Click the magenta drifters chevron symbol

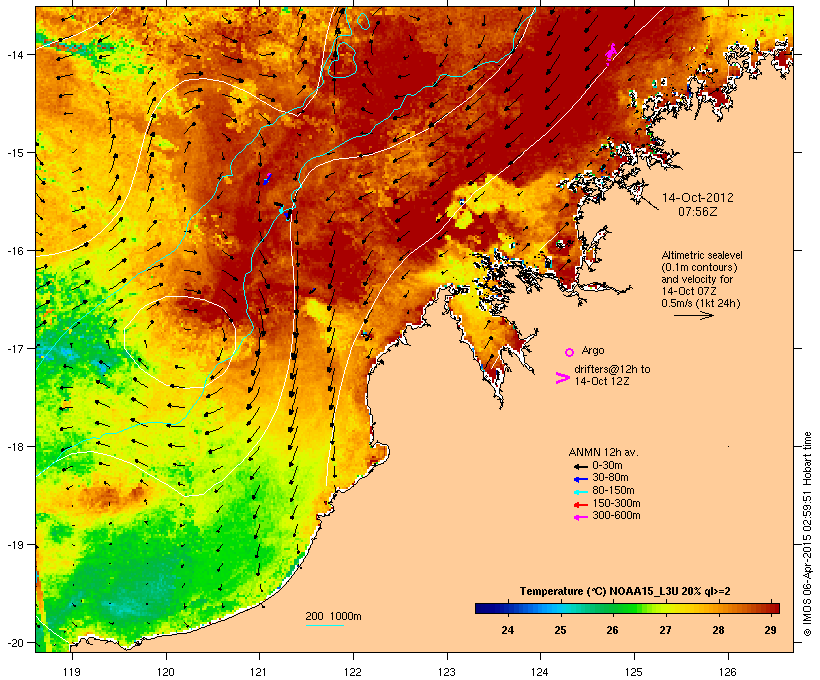click(x=563, y=378)
